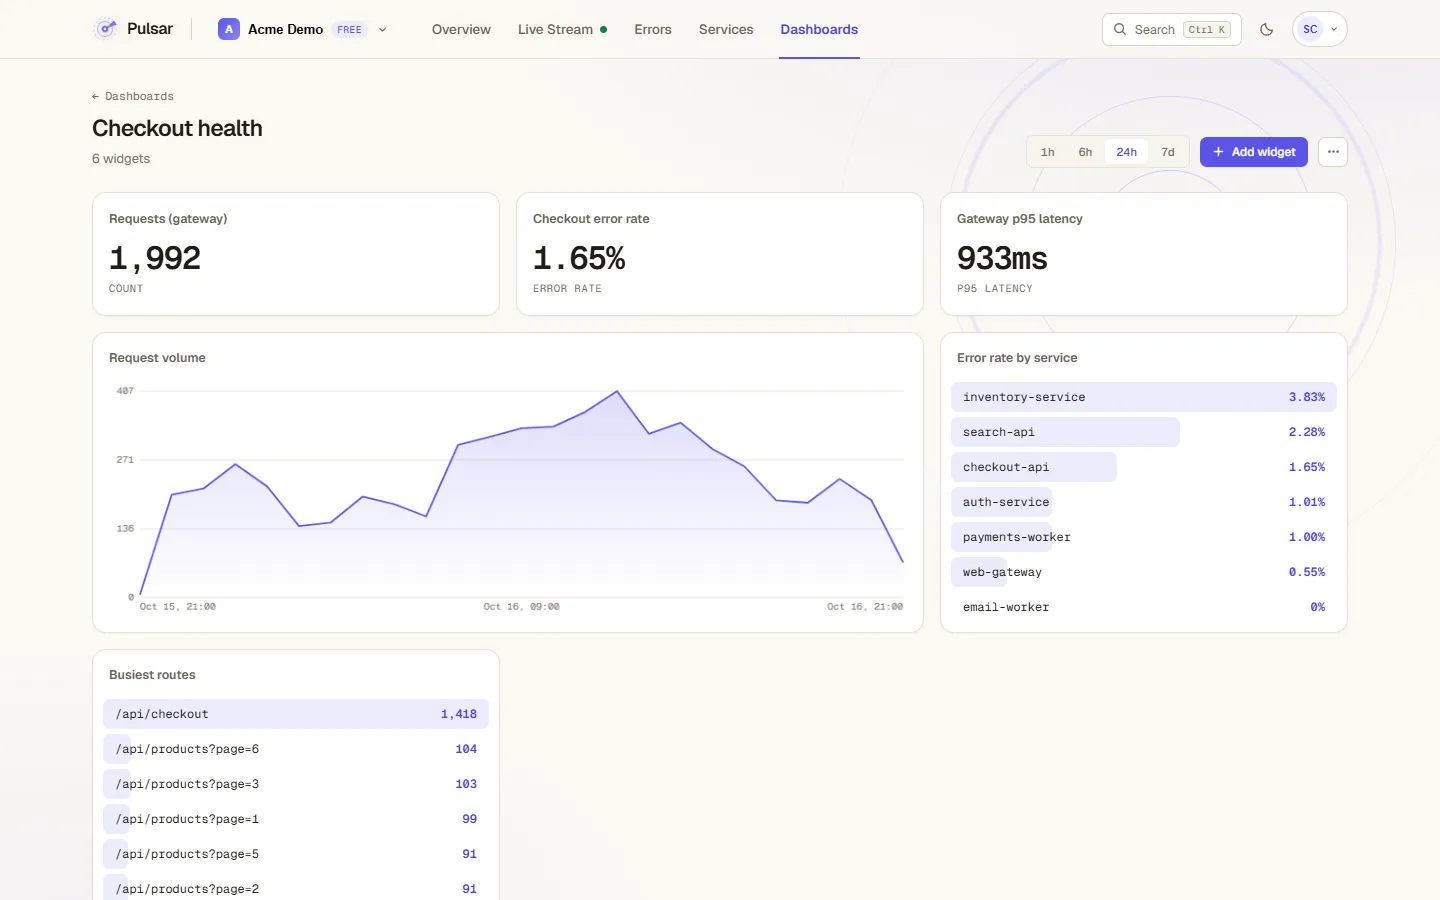The image size is (1440, 900).
Task: Click the Gateway p95 latency widget title
Action: [1020, 219]
